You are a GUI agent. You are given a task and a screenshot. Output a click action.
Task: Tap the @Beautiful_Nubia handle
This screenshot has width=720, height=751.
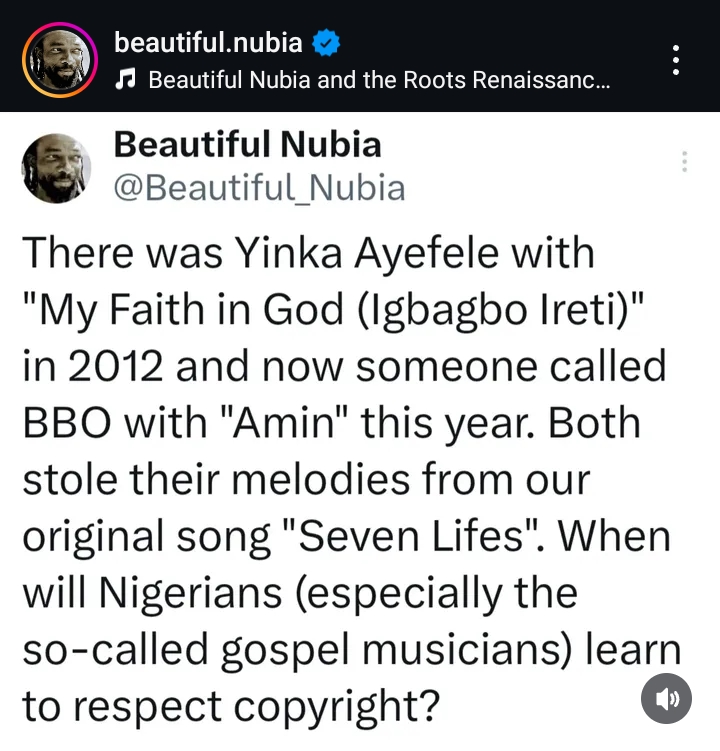[x=259, y=188]
